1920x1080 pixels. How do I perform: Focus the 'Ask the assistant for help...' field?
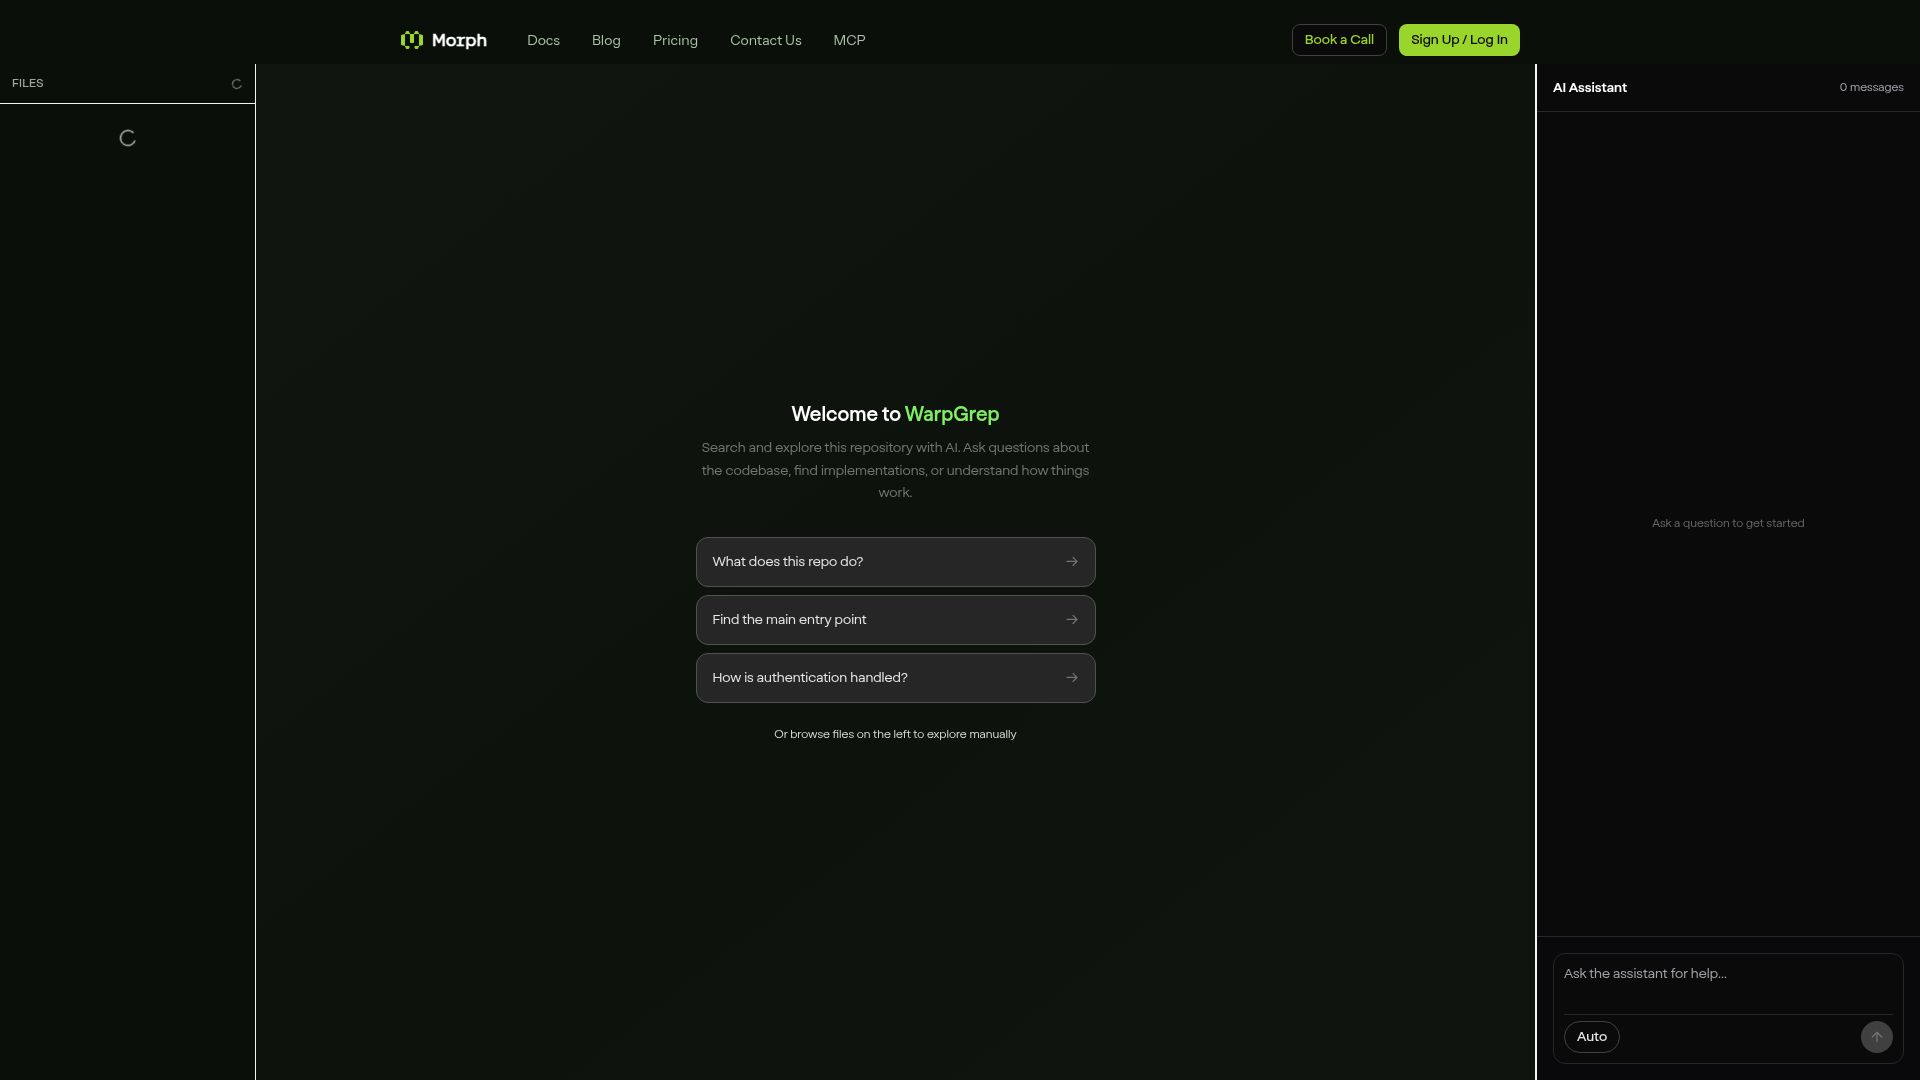pyautogui.click(x=1727, y=984)
